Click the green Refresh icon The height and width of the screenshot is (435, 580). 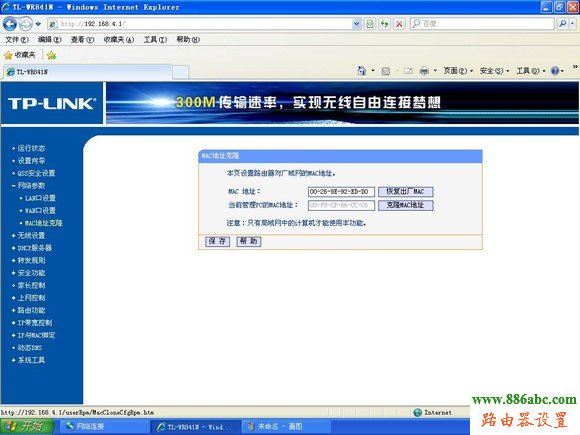click(385, 24)
